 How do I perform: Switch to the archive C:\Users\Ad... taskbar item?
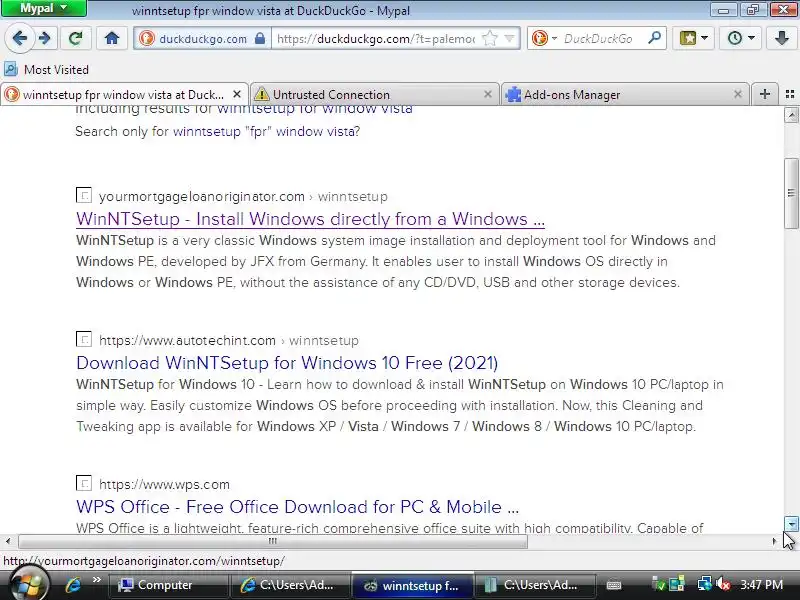pos(534,585)
